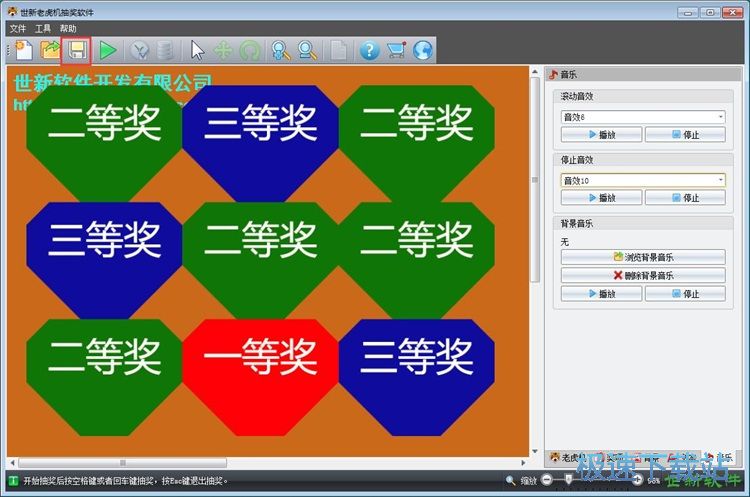Click the 音乐 panel header
This screenshot has width=750, height=497.
643,74
